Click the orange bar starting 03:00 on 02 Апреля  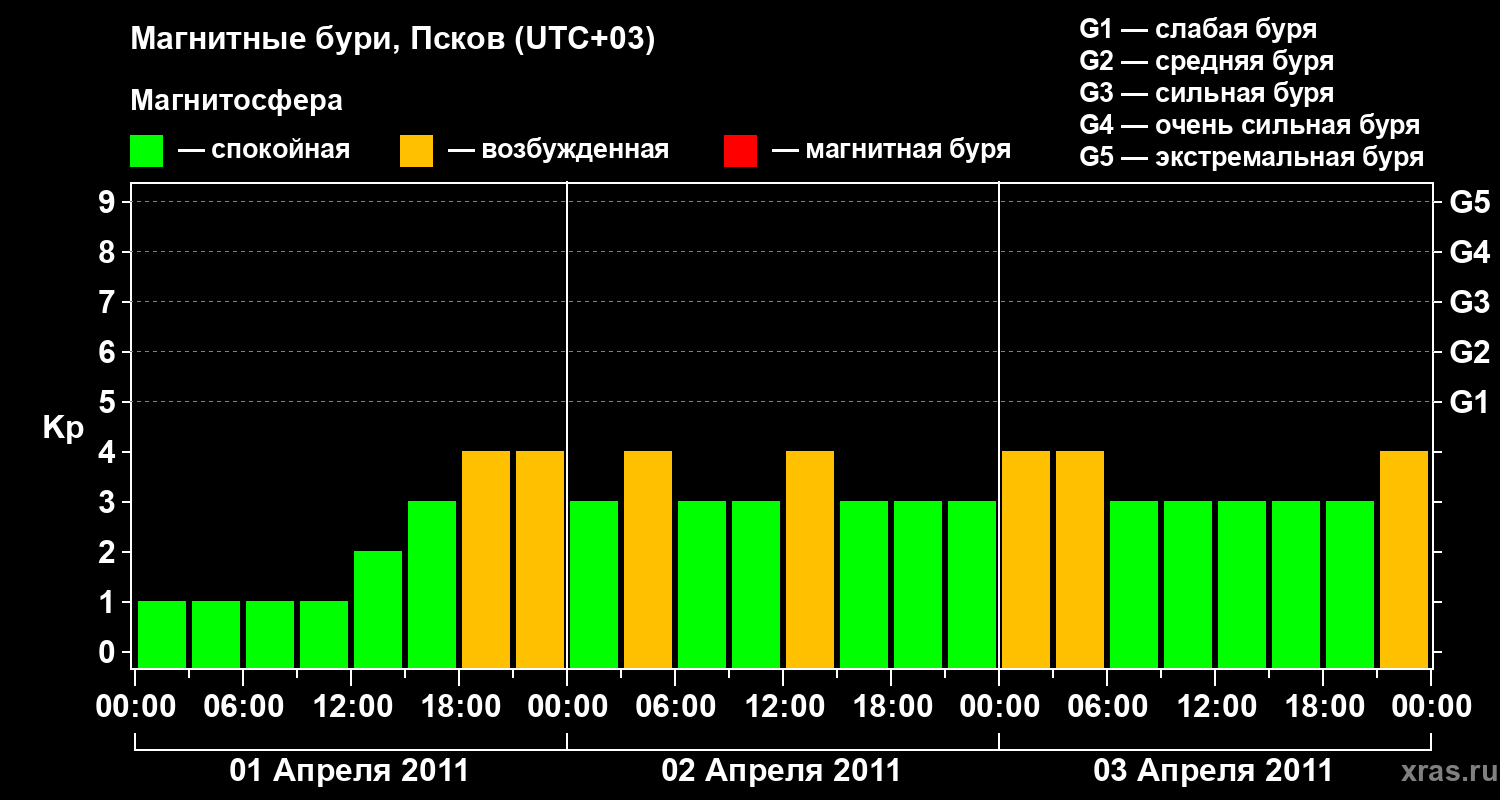(648, 559)
